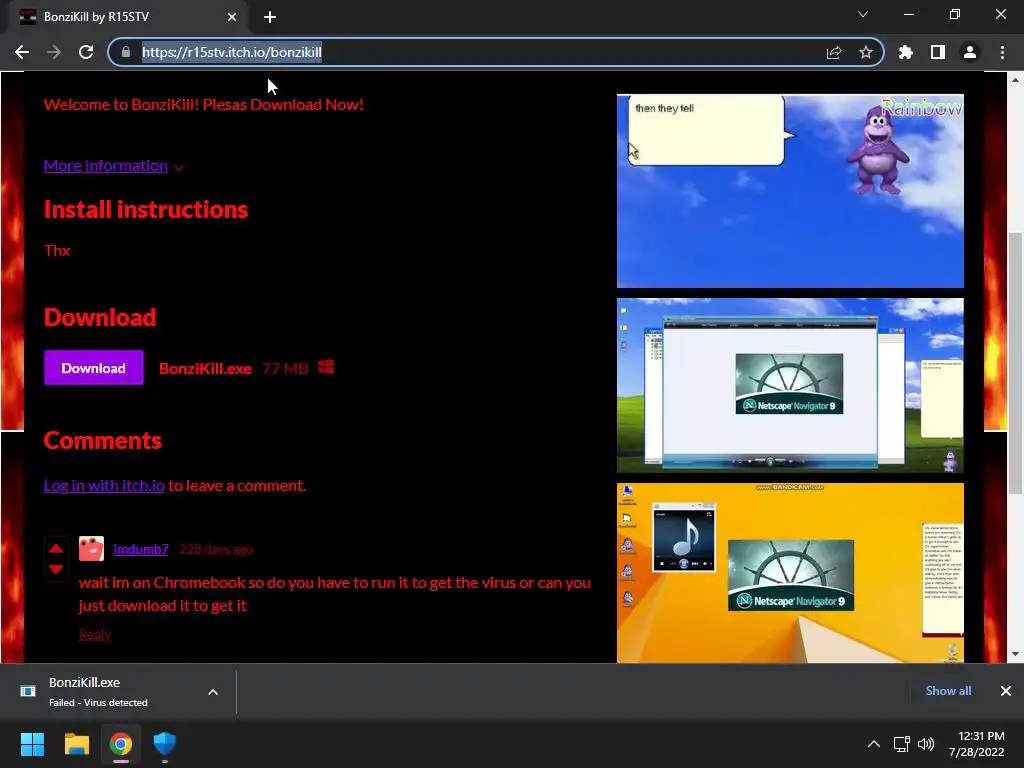
Task: Open the Windows XP Netscape screenshot
Action: click(790, 385)
